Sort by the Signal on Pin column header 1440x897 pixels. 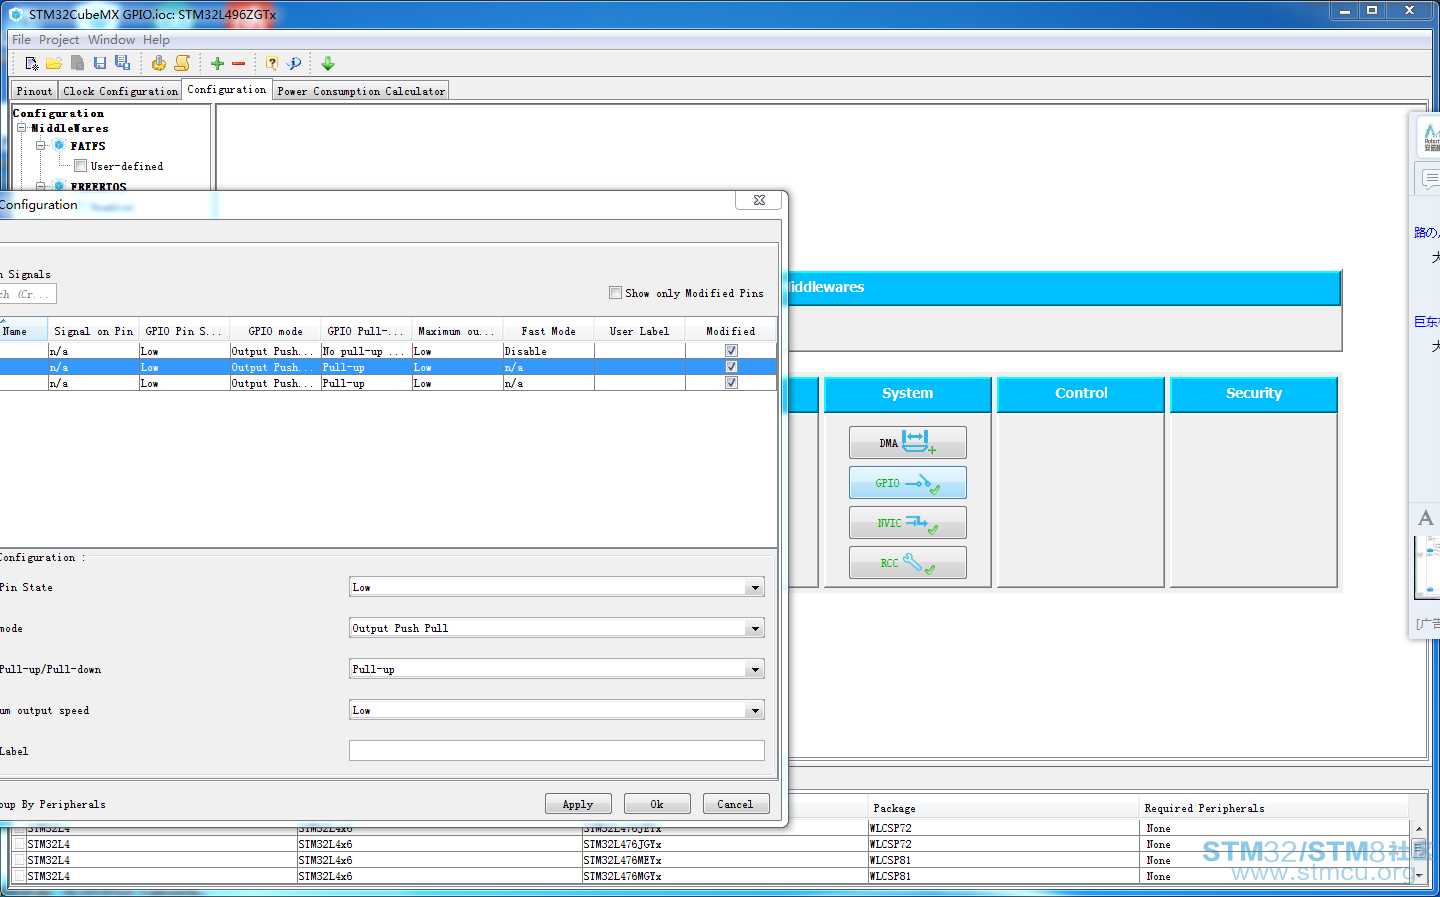tap(93, 331)
